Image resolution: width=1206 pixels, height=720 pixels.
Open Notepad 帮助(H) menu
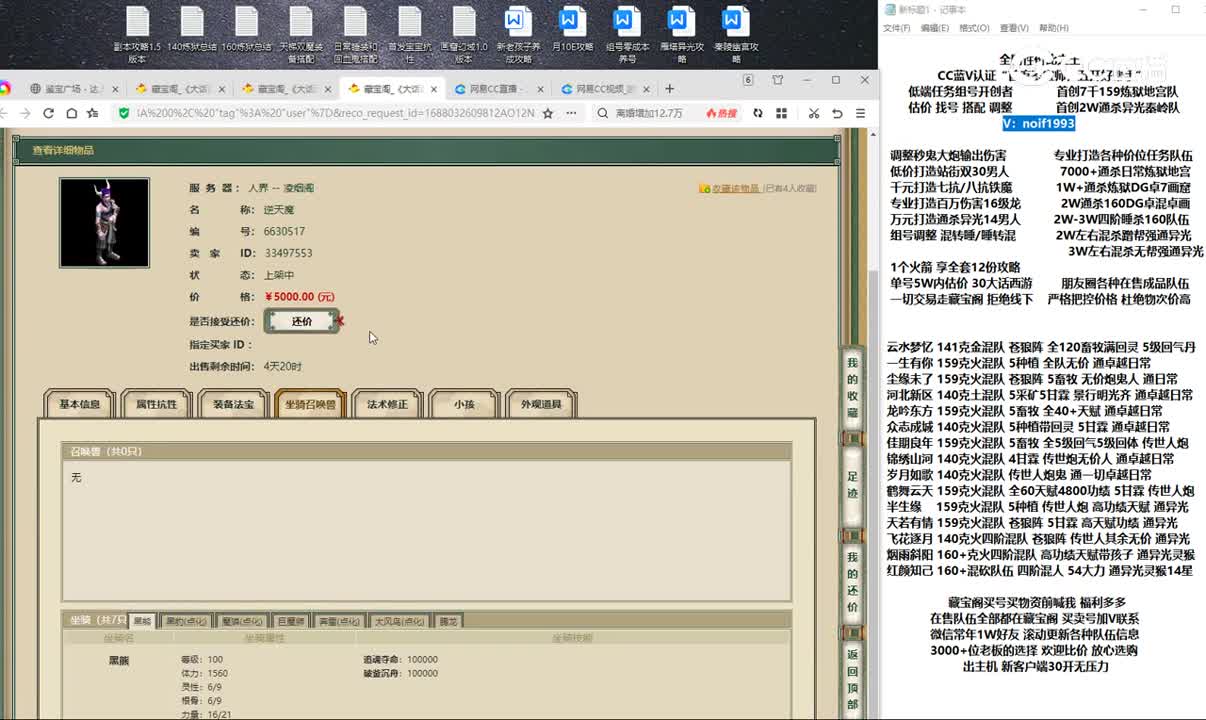[x=1054, y=28]
